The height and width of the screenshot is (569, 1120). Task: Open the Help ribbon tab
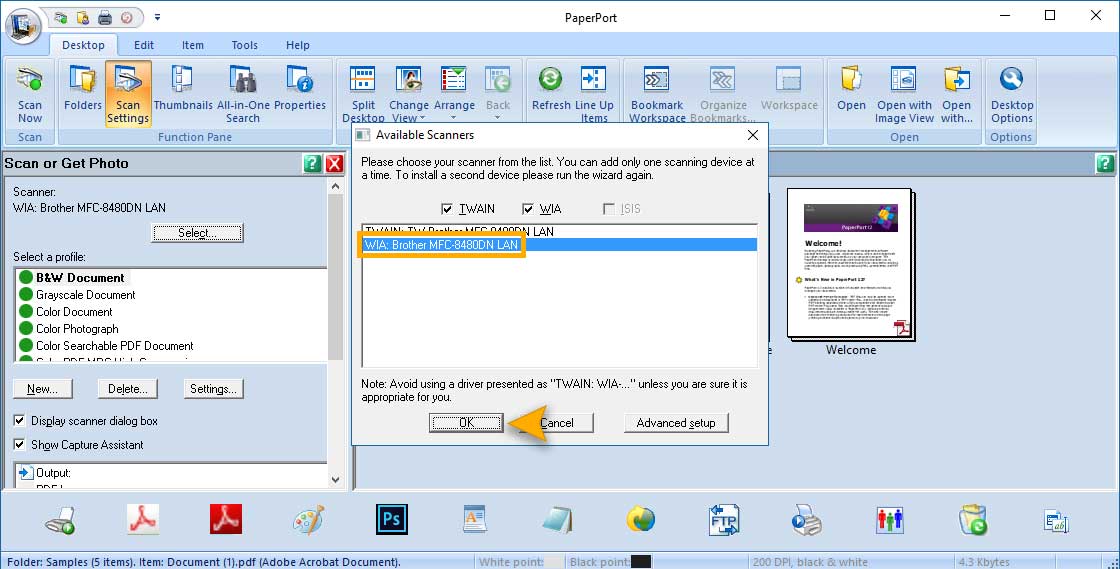pyautogui.click(x=298, y=45)
